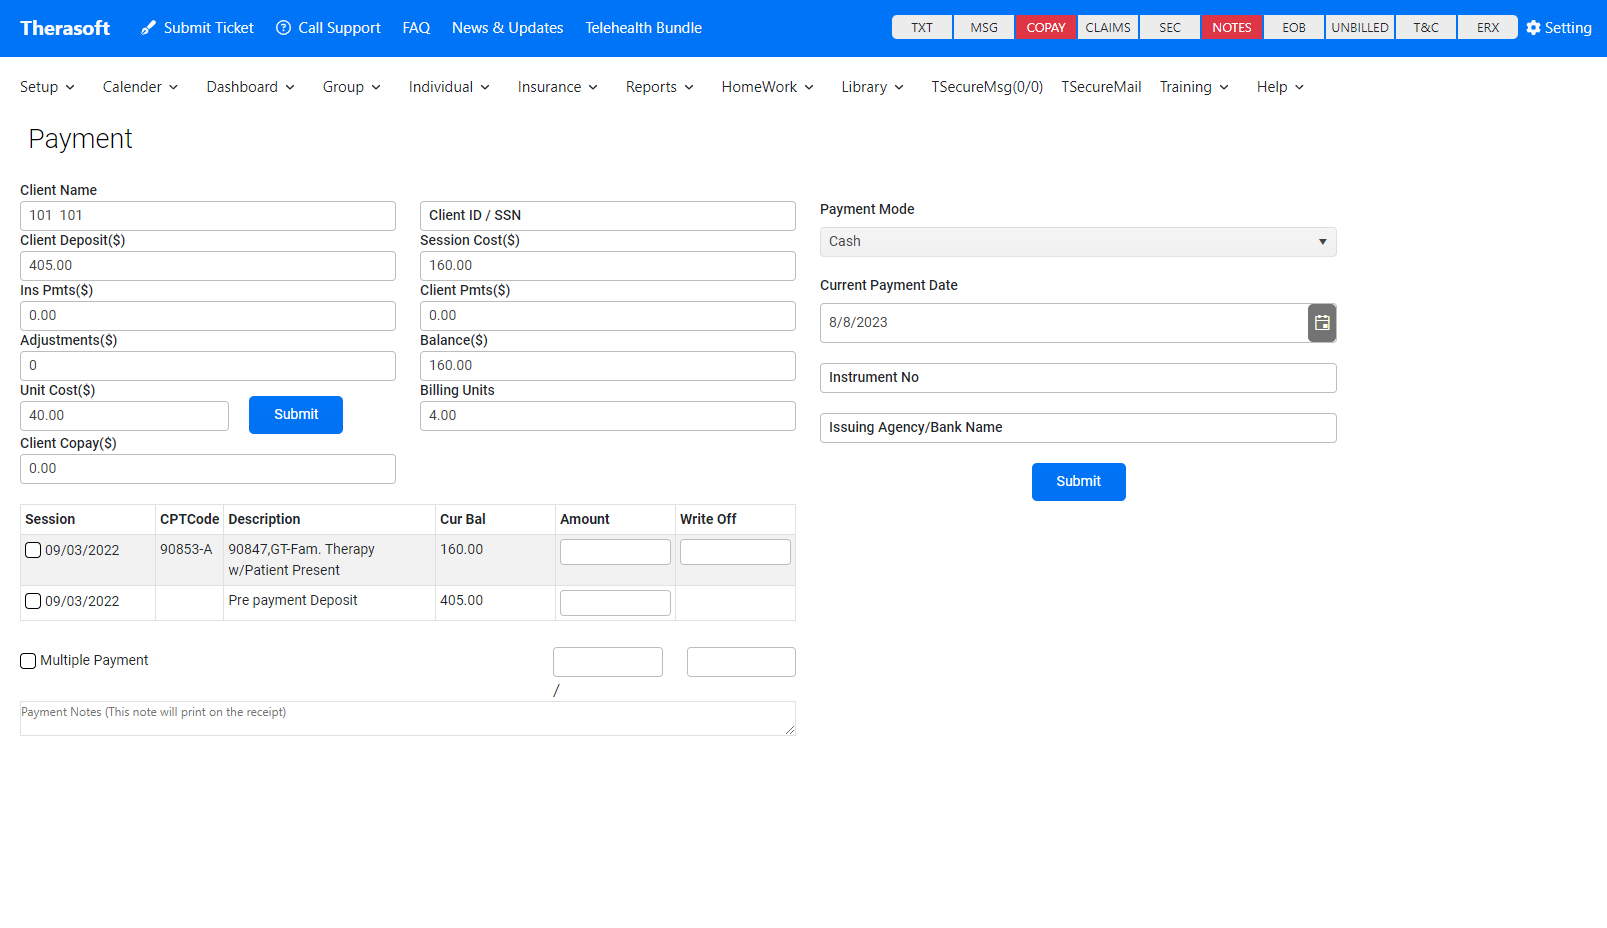Screen dimensions: 1607x928
Task: Open News & Updates link
Action: coord(507,28)
